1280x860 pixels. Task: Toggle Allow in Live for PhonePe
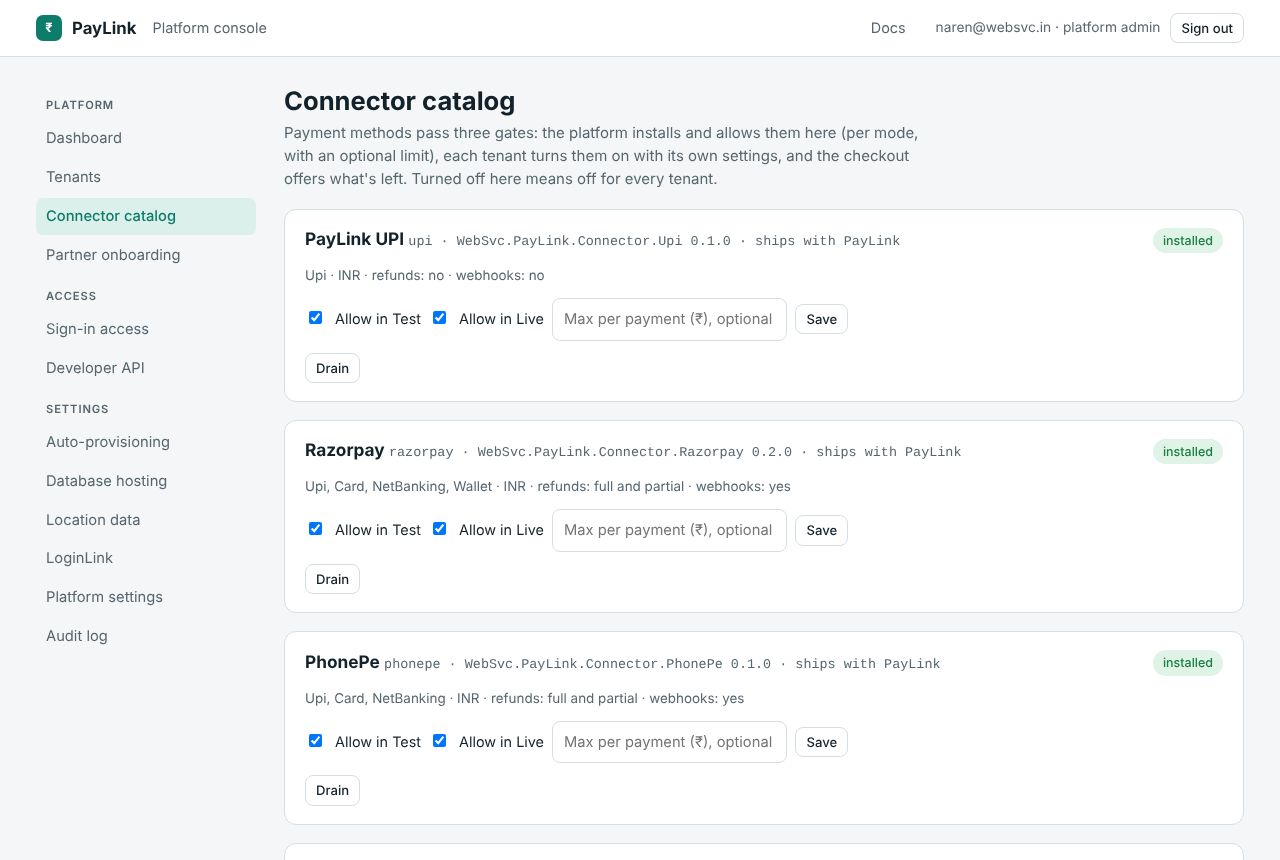439,741
